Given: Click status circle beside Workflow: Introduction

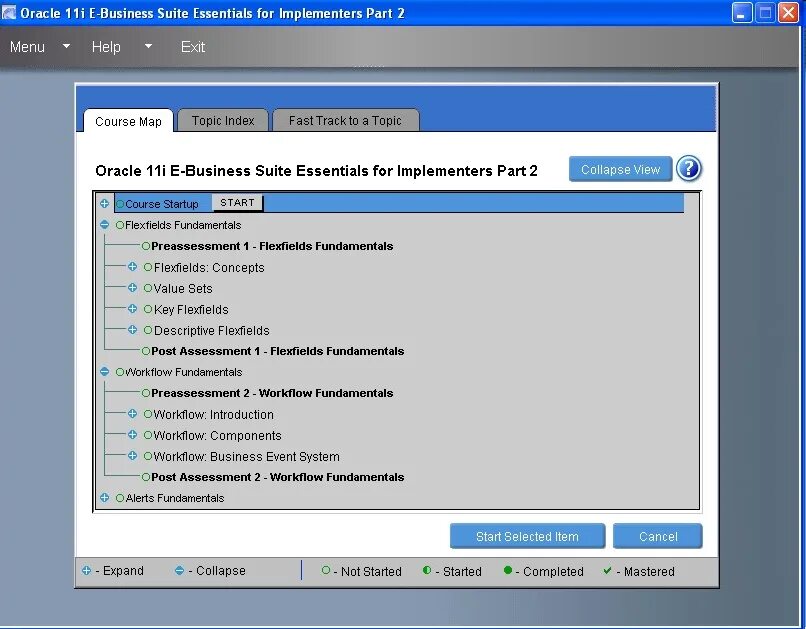Looking at the screenshot, I should [x=148, y=414].
